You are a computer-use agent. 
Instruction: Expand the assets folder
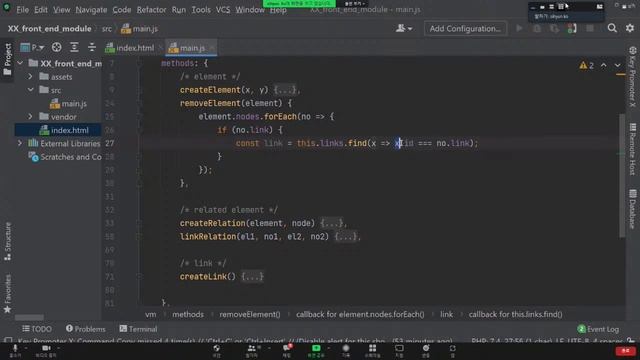click(x=30, y=76)
